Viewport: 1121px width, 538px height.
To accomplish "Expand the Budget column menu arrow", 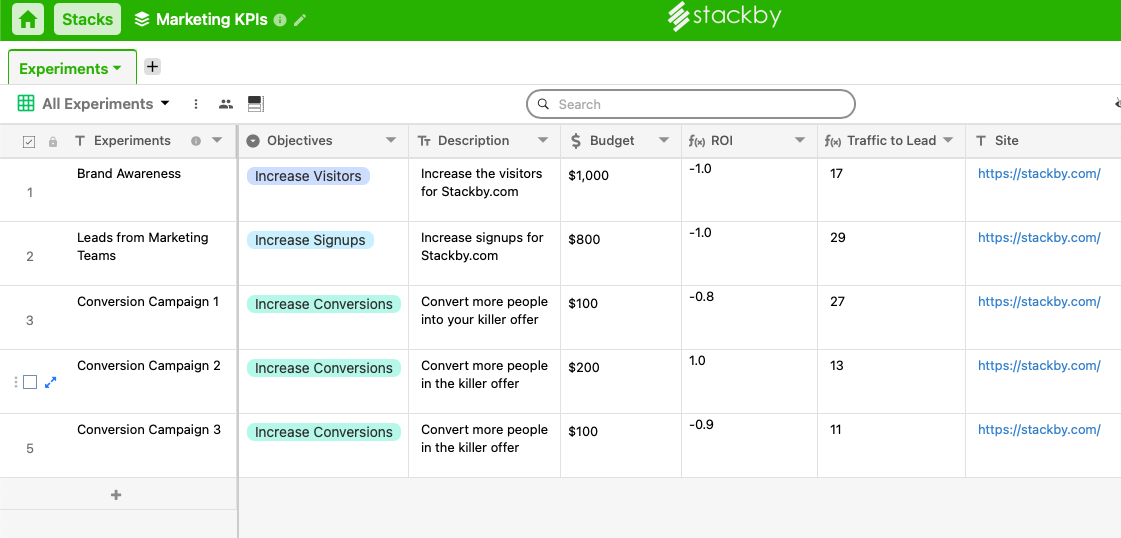I will coord(663,141).
